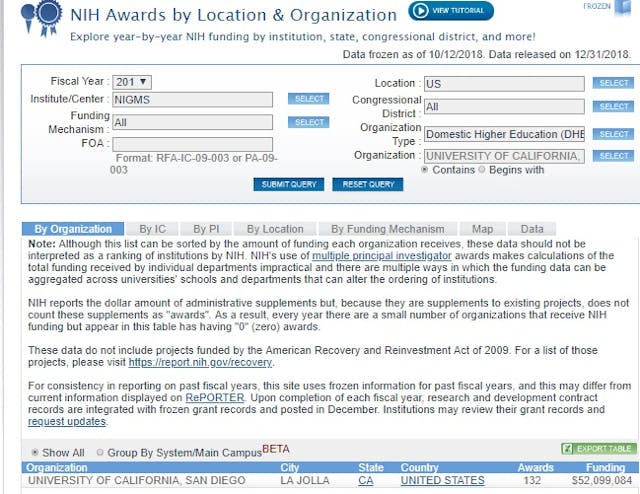Click the empty FOA input field

click(x=193, y=144)
